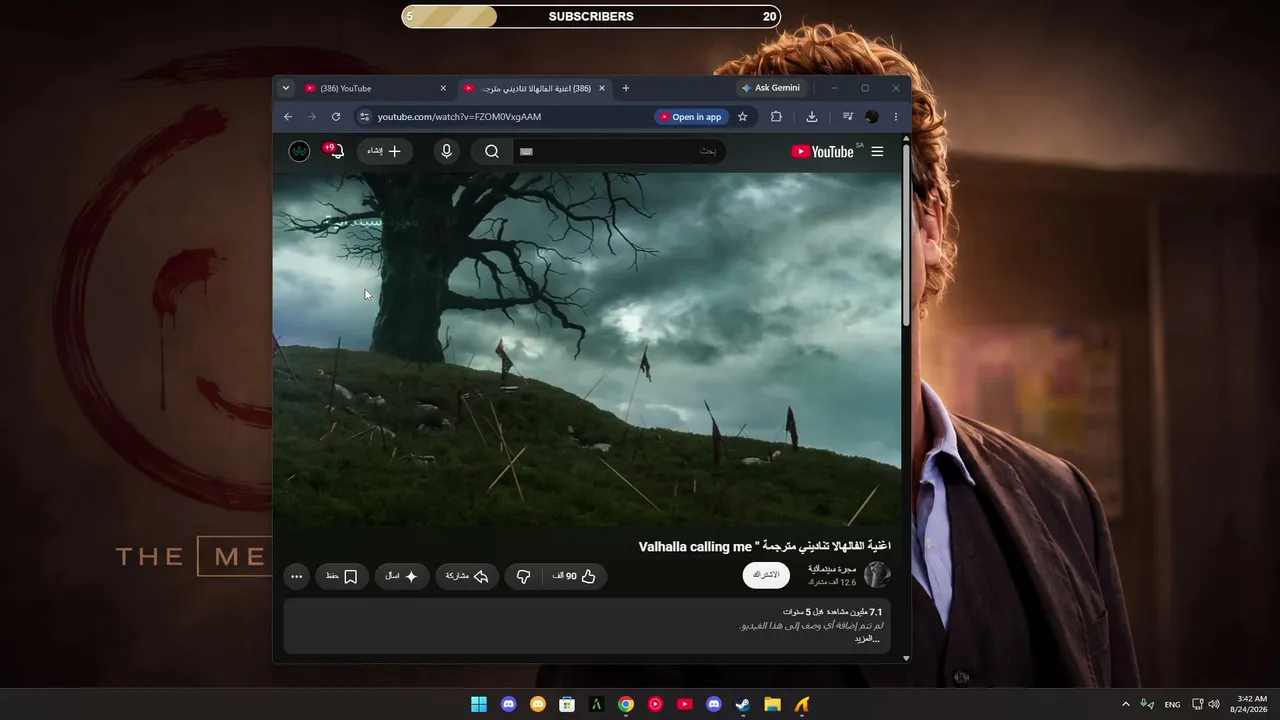
Task: Open the YouTube account avatar menu
Action: [299, 151]
